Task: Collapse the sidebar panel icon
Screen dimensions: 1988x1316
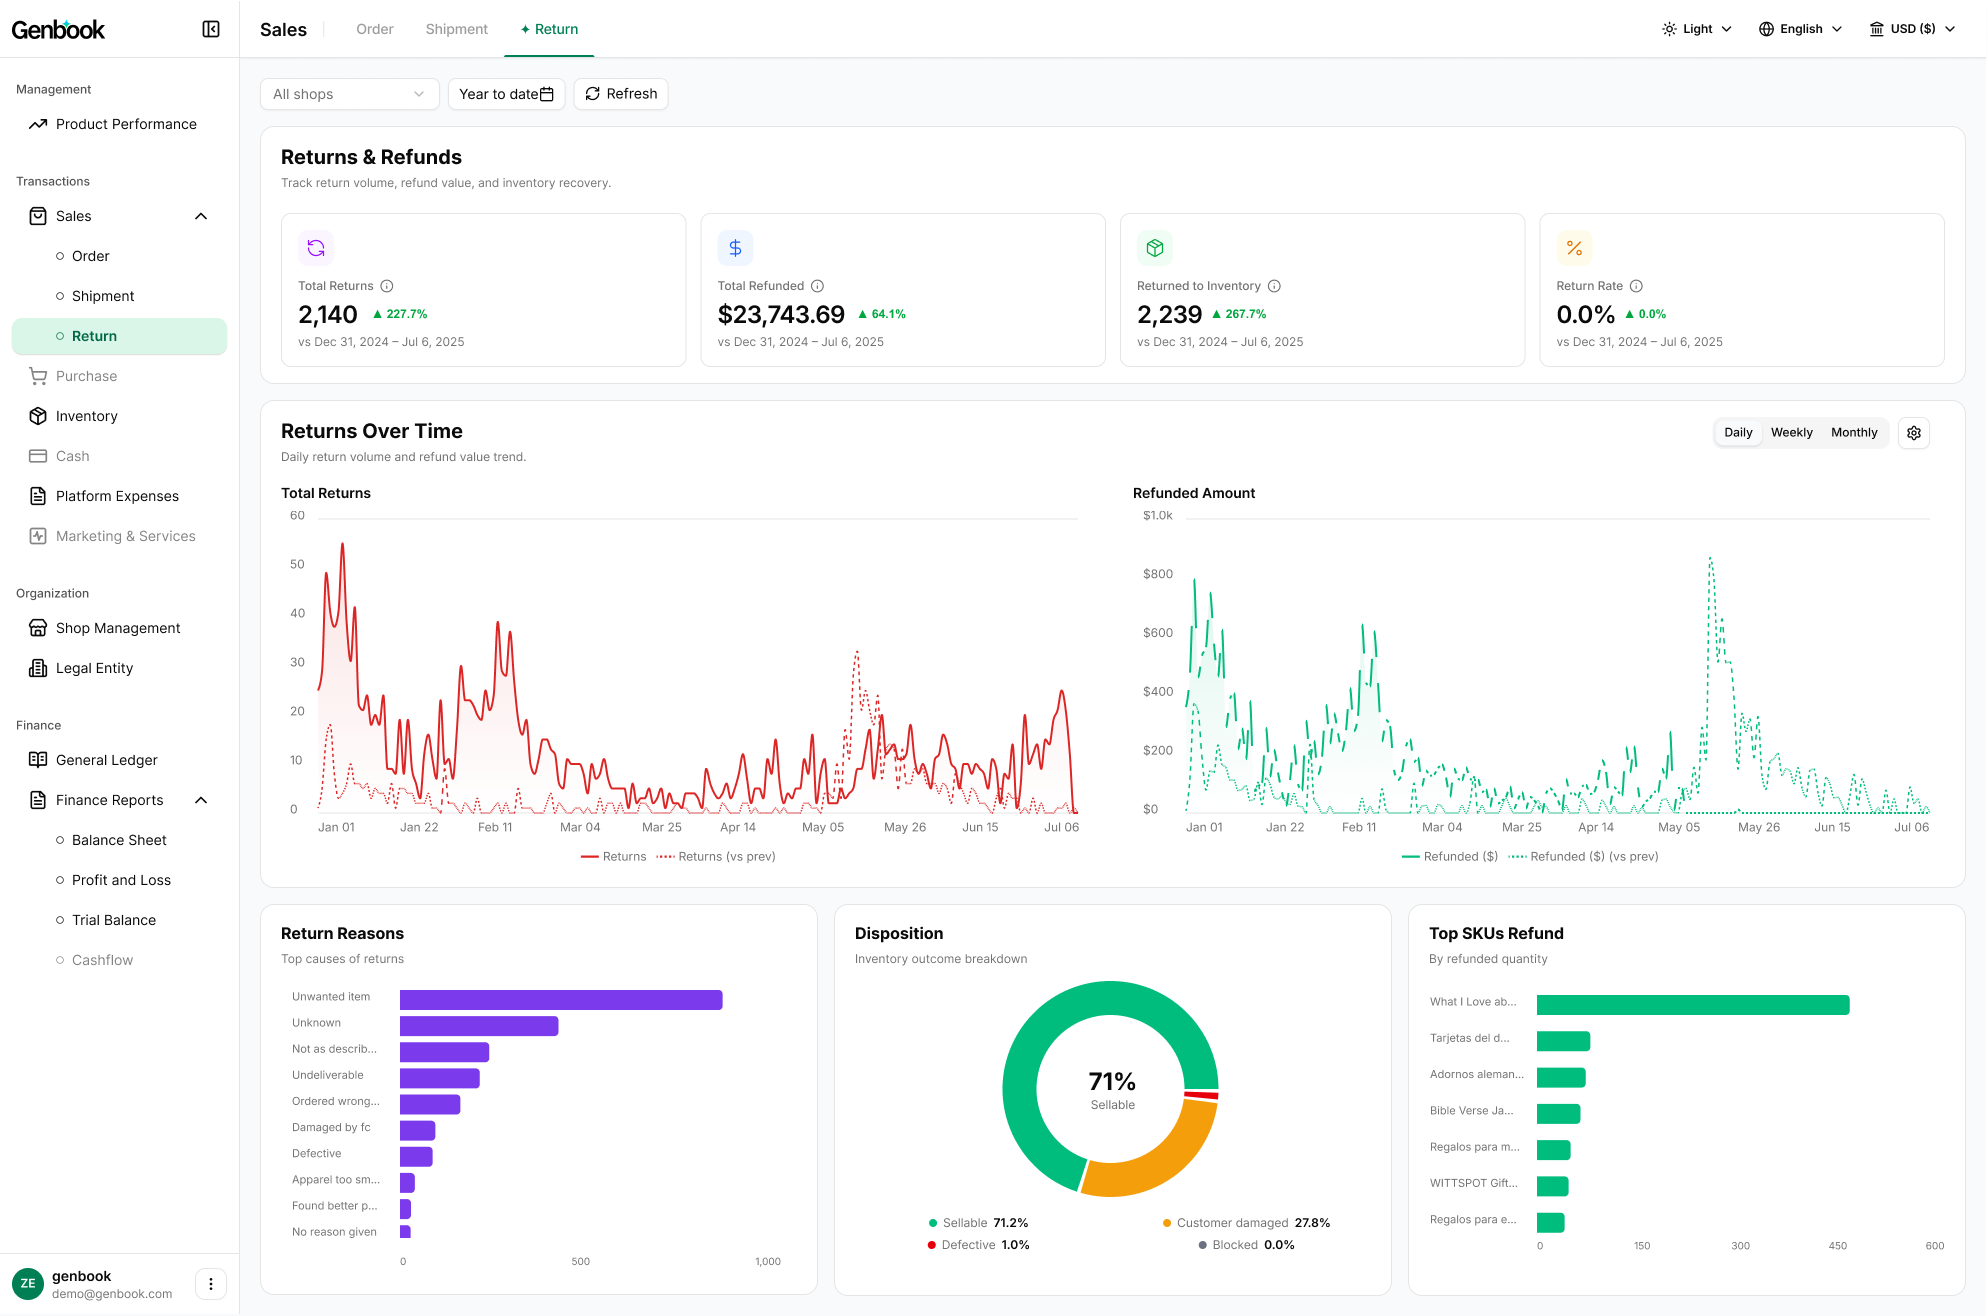Action: click(x=211, y=29)
